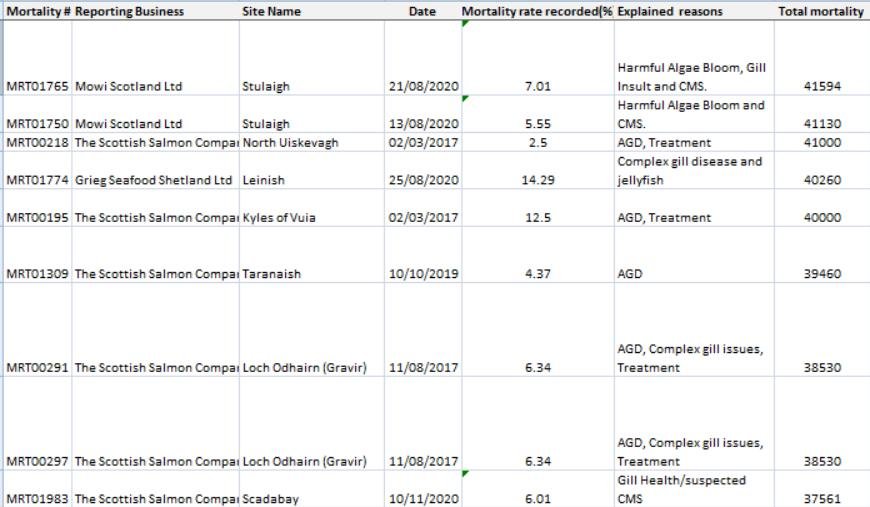Select the "Complex gill disease and jellyfish" cell

(x=689, y=171)
